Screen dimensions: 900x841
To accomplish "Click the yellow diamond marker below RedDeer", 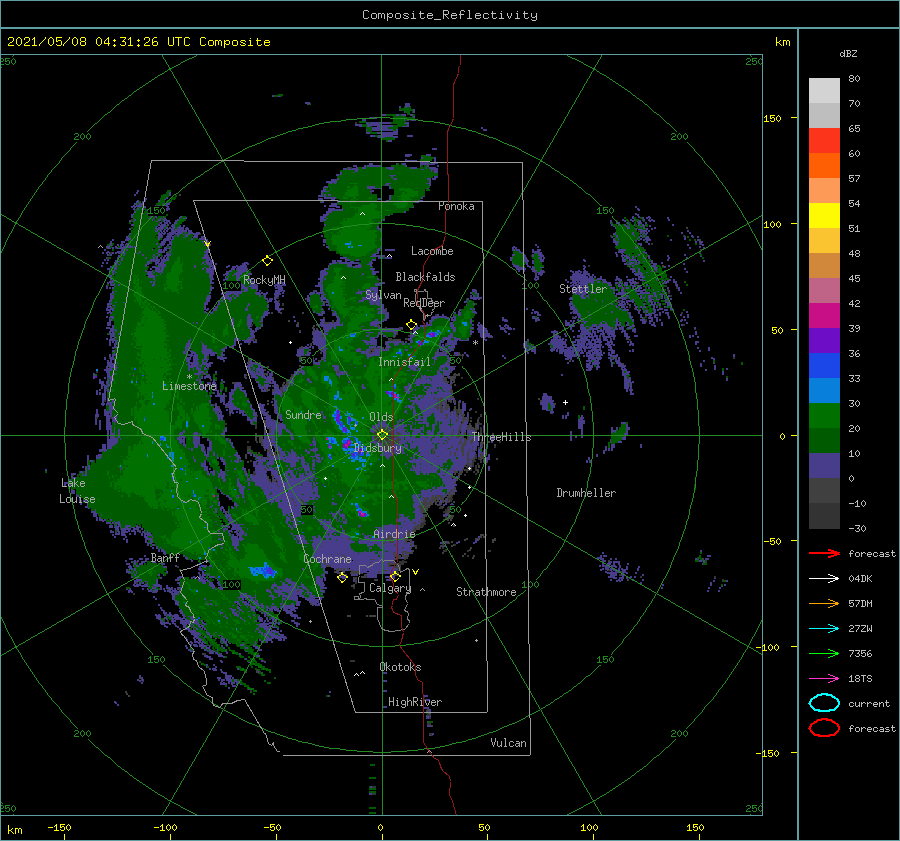I will (411, 325).
